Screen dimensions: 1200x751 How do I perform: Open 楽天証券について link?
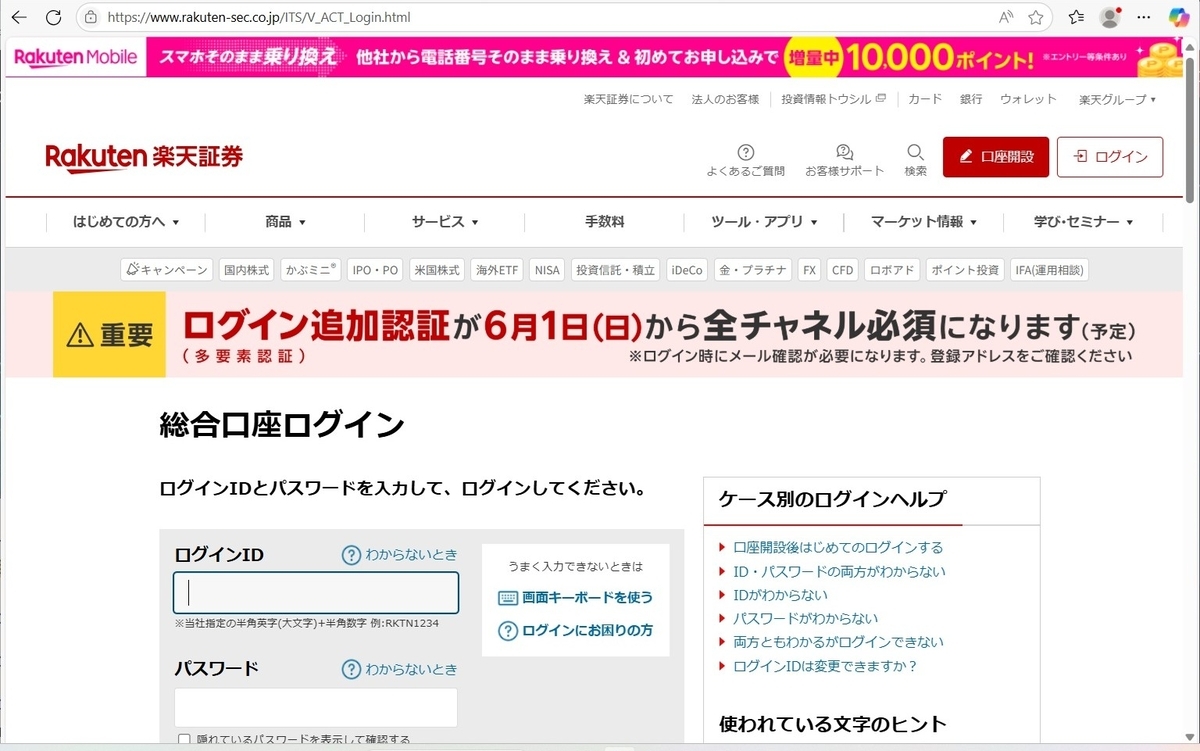tap(628, 99)
